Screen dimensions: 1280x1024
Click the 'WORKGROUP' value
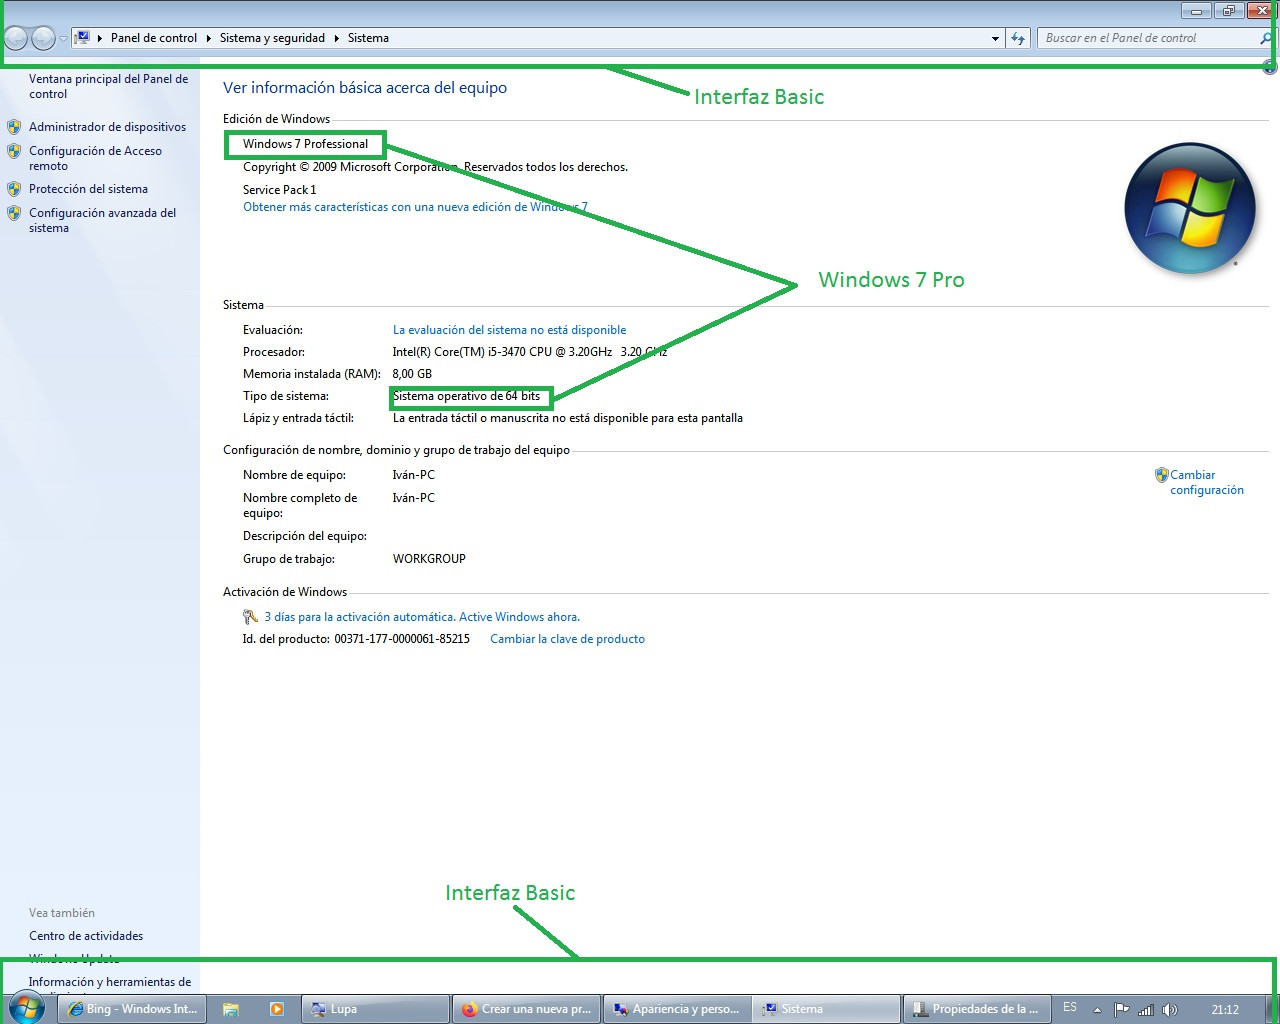point(429,559)
